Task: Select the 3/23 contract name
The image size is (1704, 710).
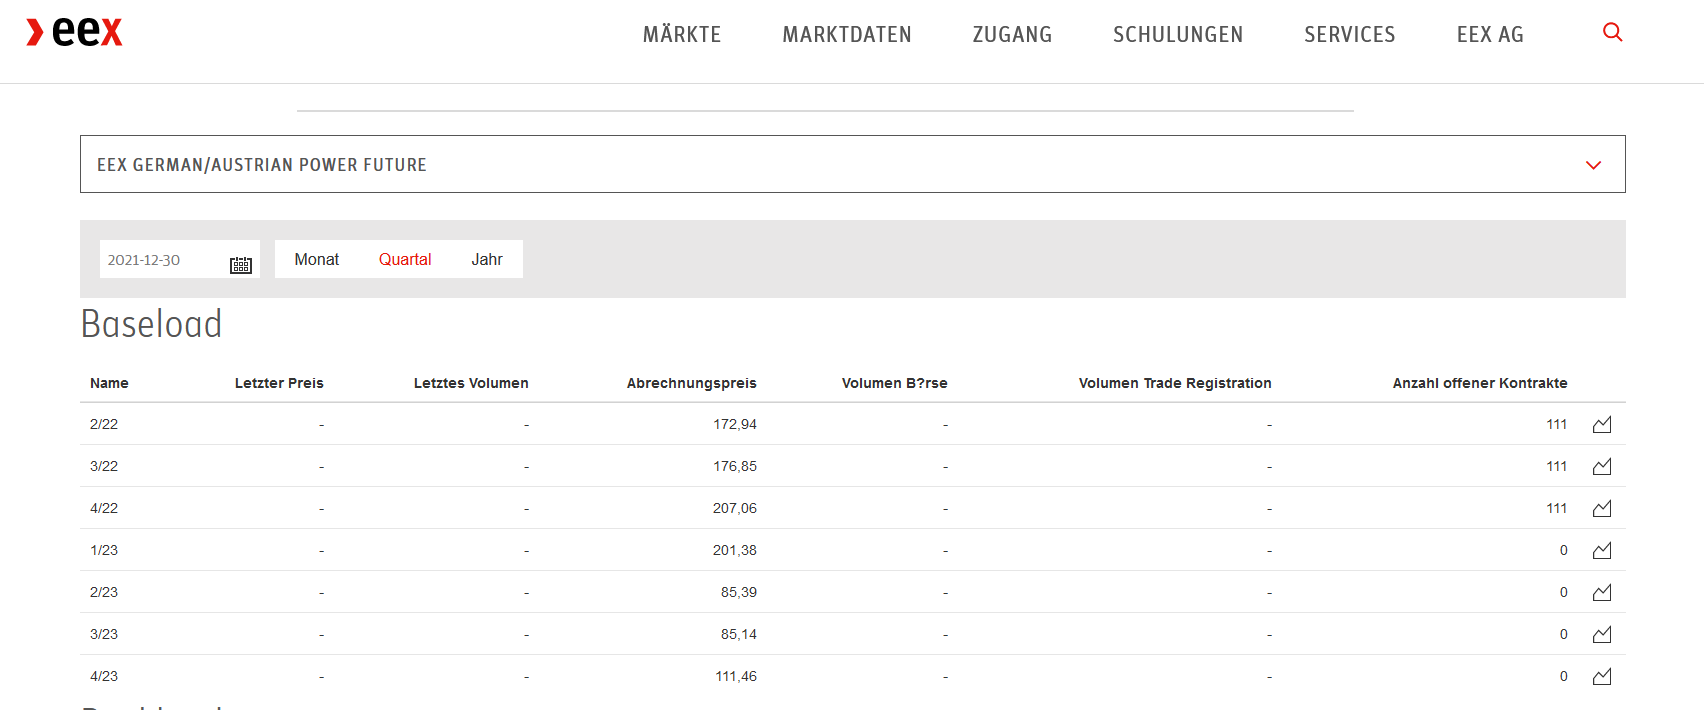Action: click(x=104, y=634)
